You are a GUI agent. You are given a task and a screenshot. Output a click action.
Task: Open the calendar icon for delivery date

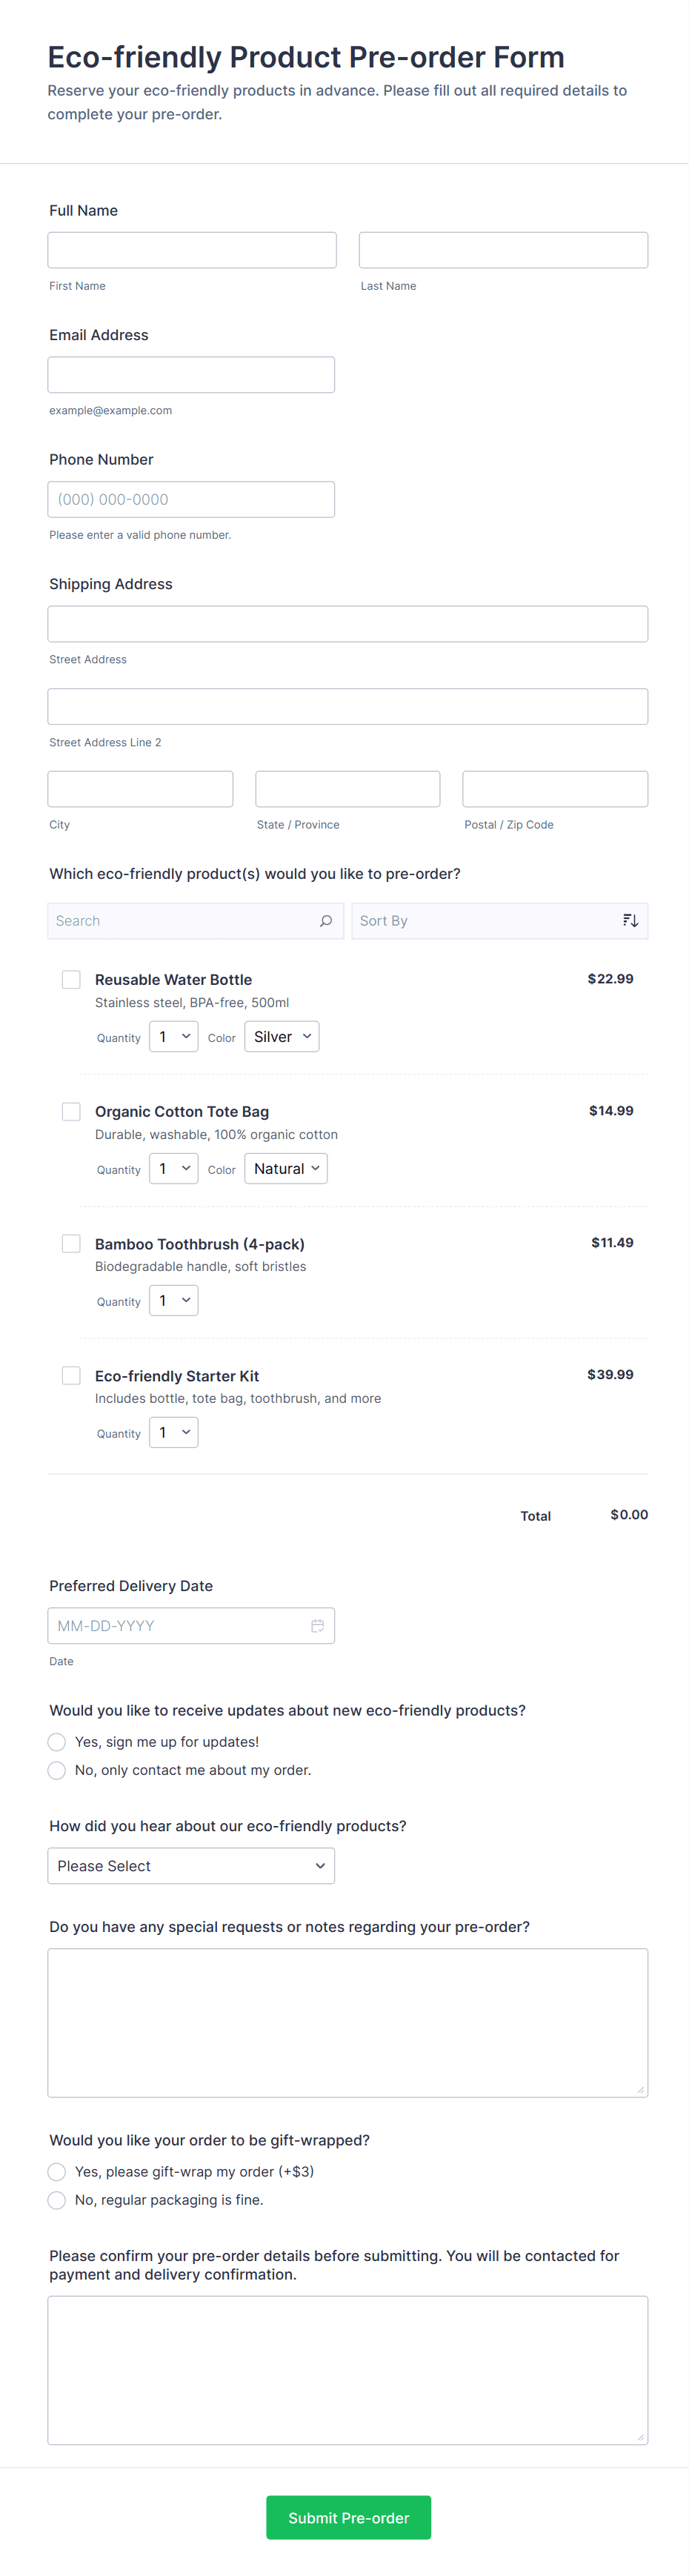pyautogui.click(x=317, y=1626)
